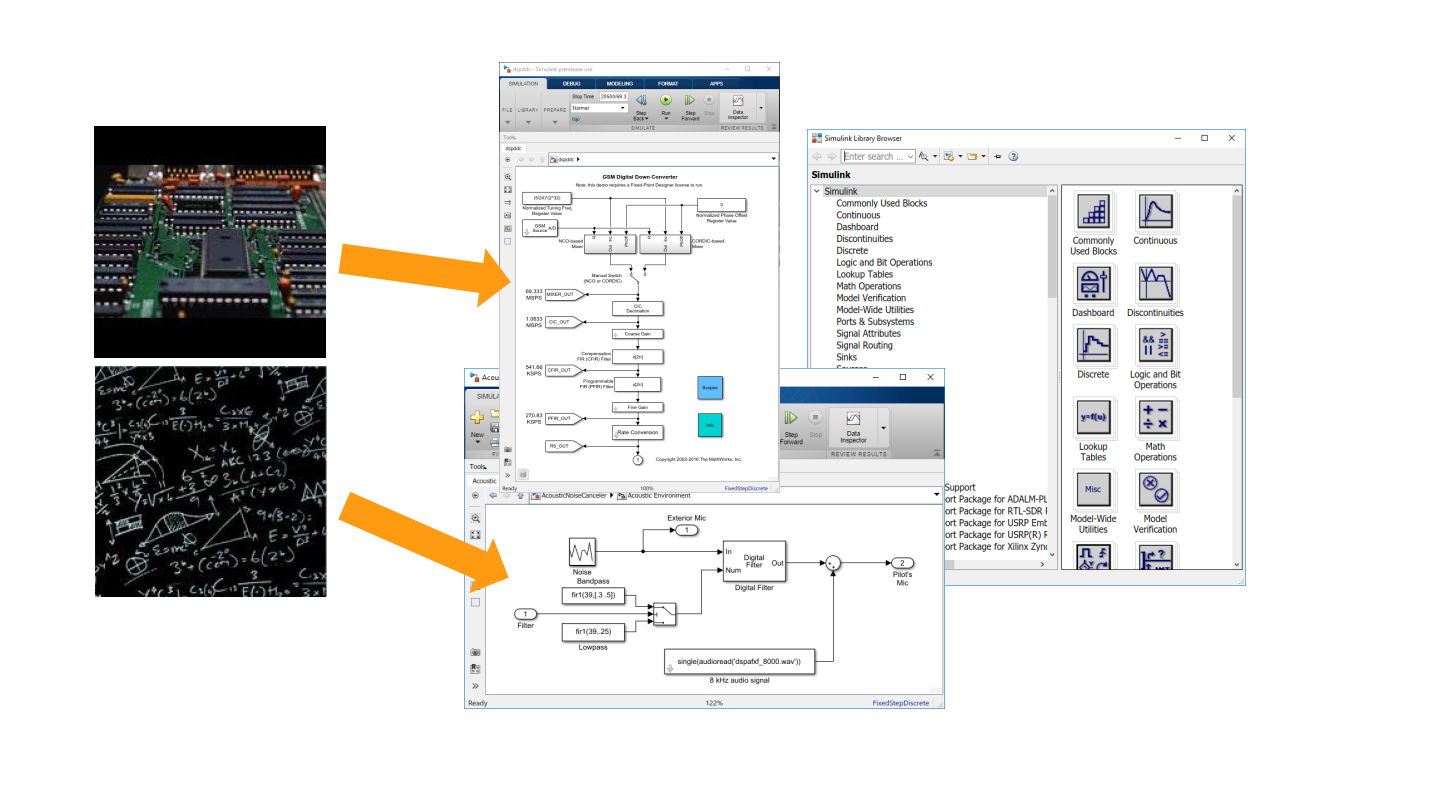Screen dimensions: 1431x785
Task: Open the Dashboard blocks library icon
Action: pos(1092,285)
